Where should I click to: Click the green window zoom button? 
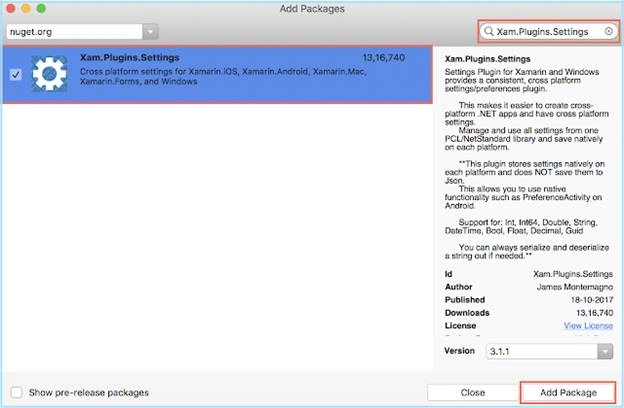[x=41, y=8]
